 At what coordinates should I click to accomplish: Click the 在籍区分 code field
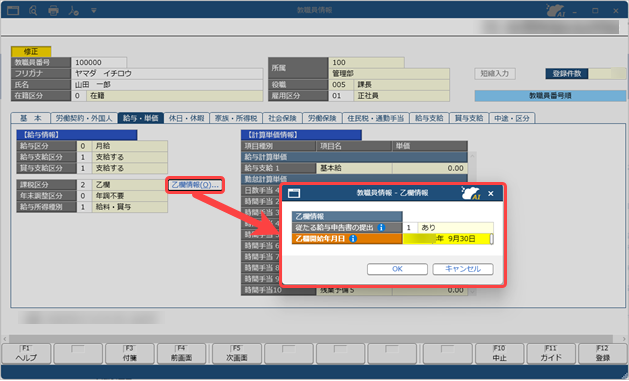pyautogui.click(x=78, y=96)
